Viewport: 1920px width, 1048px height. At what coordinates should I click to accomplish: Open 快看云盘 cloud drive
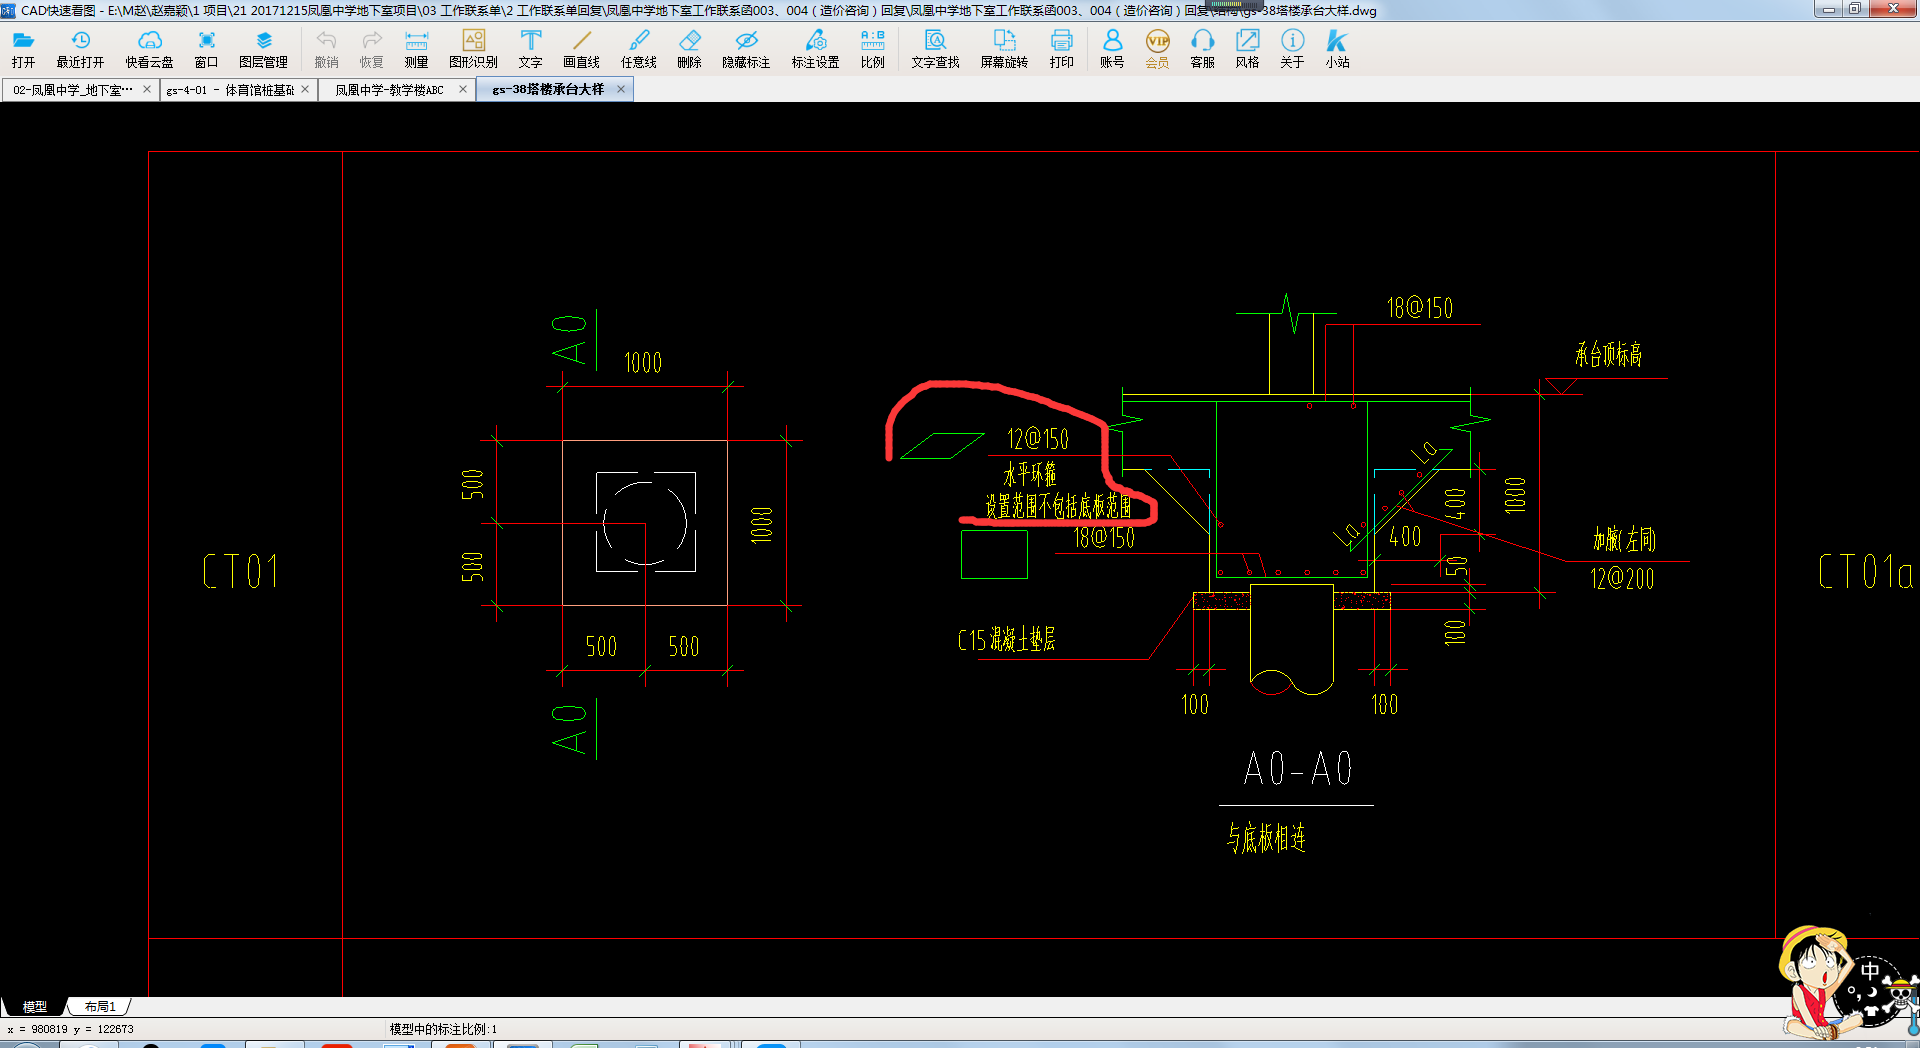coord(149,48)
